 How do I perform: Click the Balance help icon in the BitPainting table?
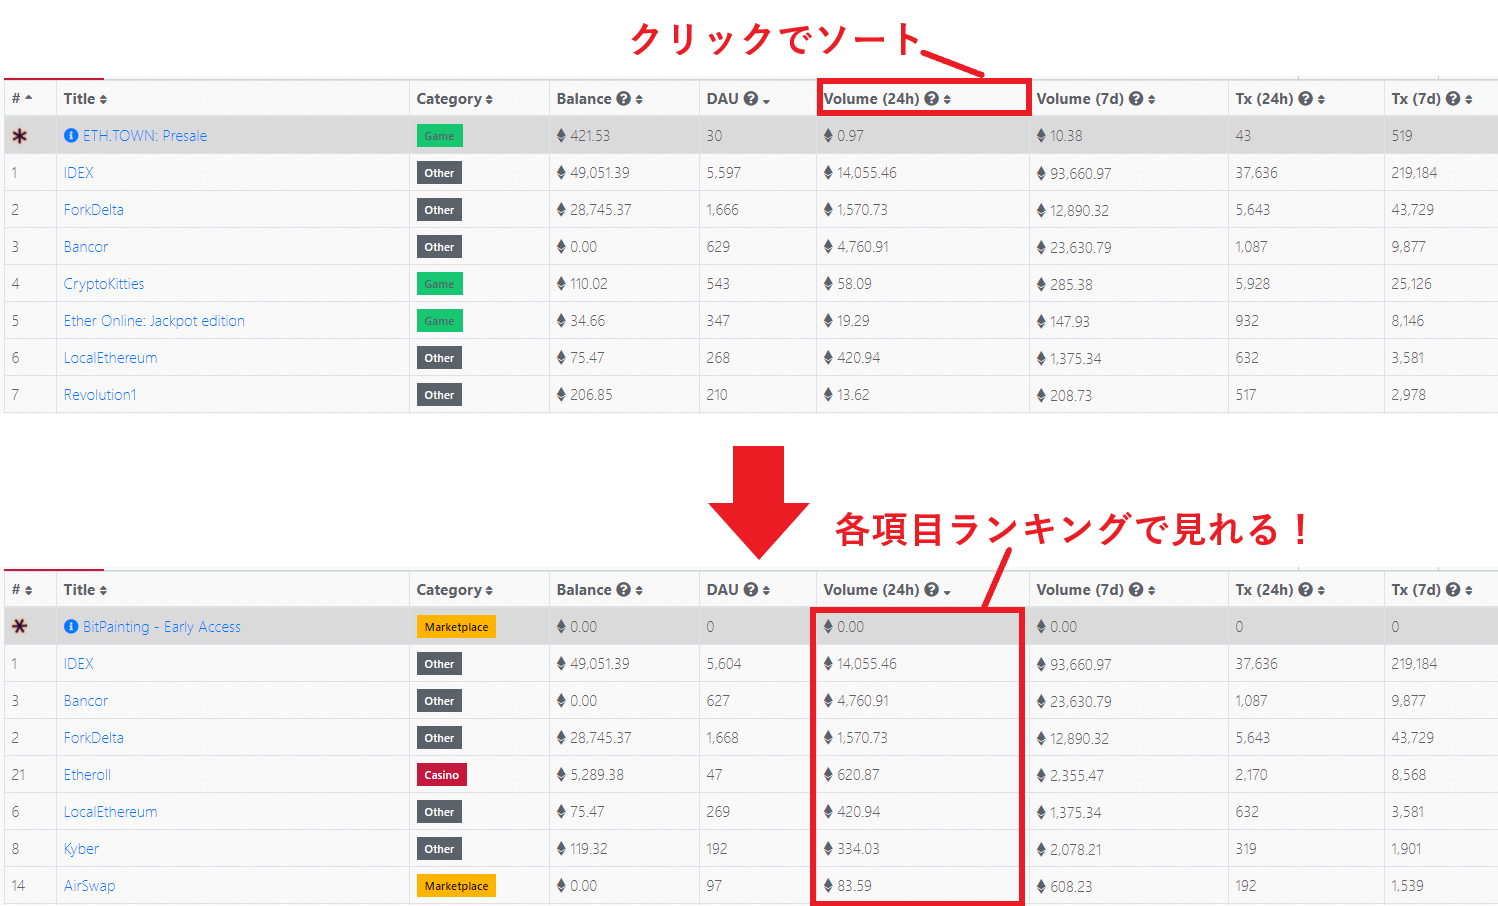click(x=624, y=590)
